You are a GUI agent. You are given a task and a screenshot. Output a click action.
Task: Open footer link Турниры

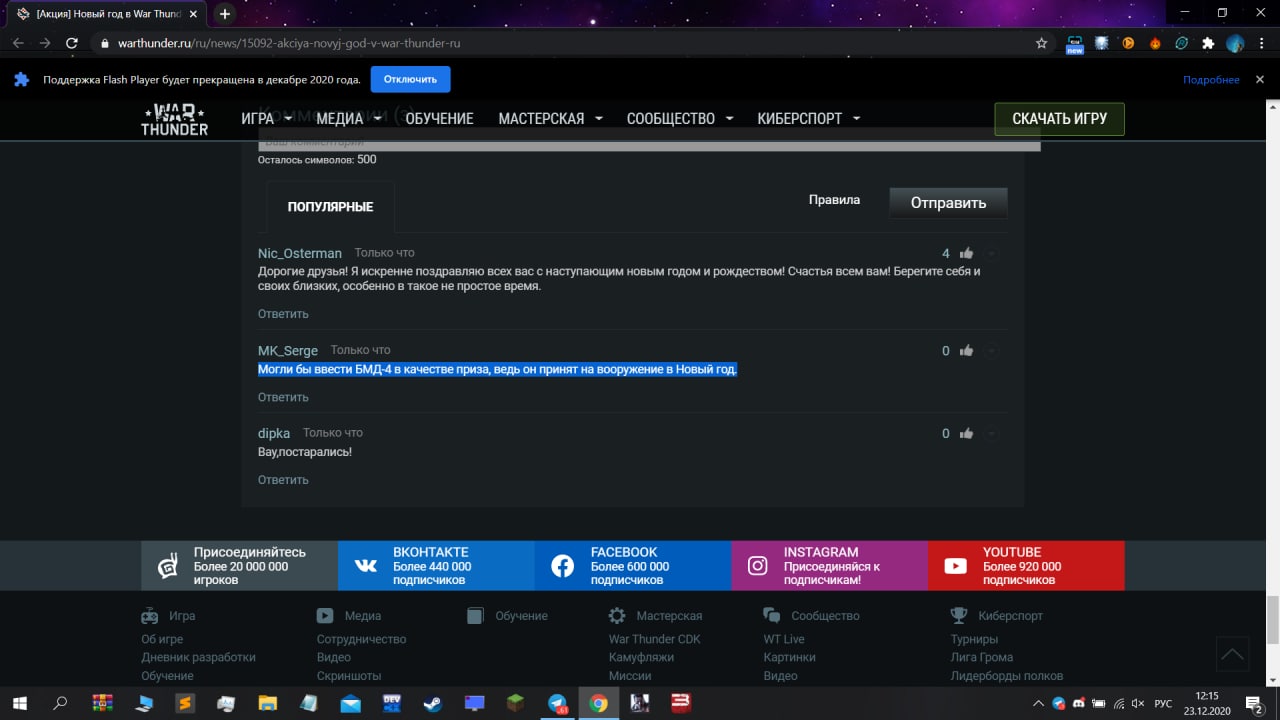pyautogui.click(x=974, y=639)
